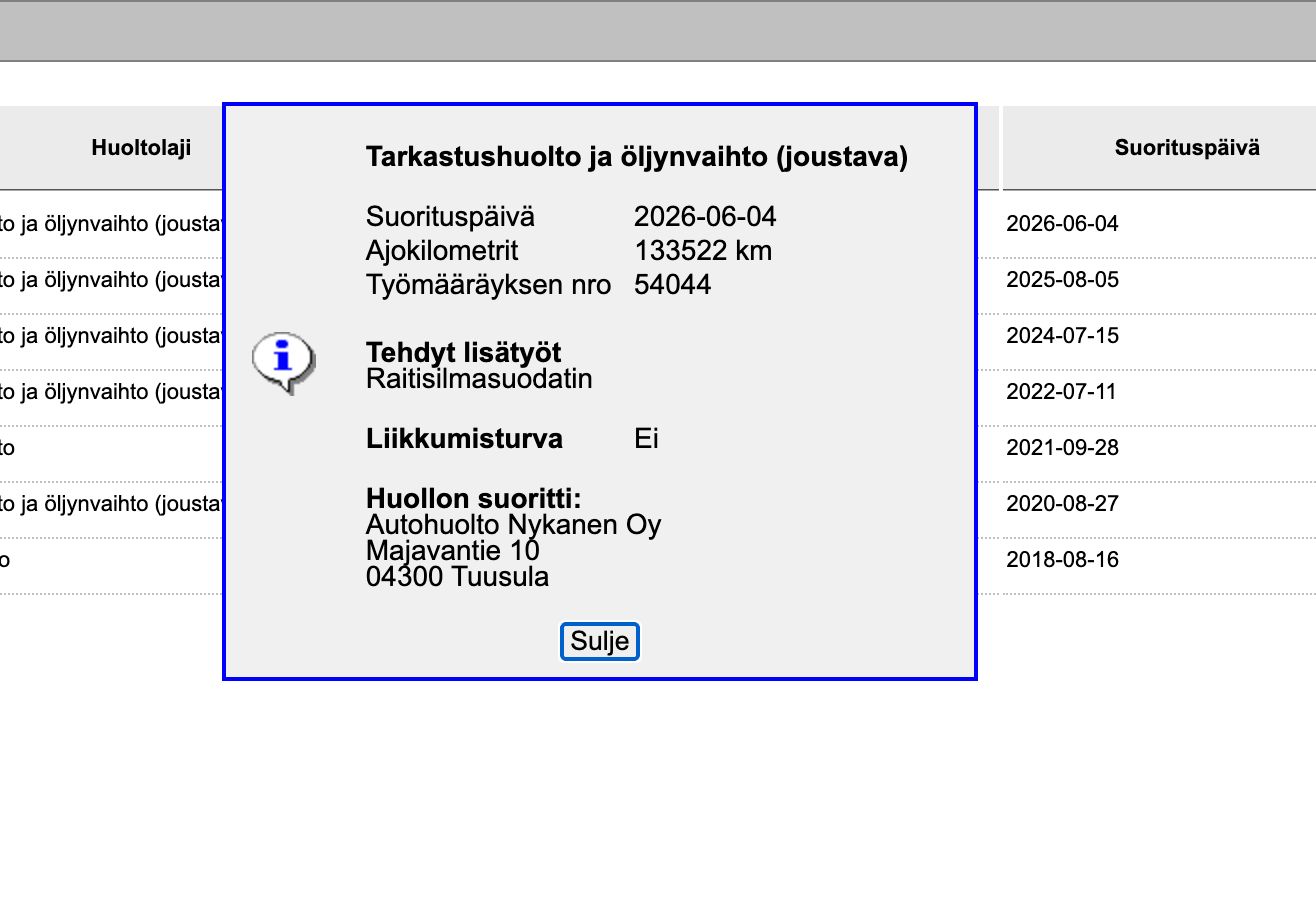The height and width of the screenshot is (900, 1316).
Task: Select the Suorituspäivä column header
Action: point(1187,148)
